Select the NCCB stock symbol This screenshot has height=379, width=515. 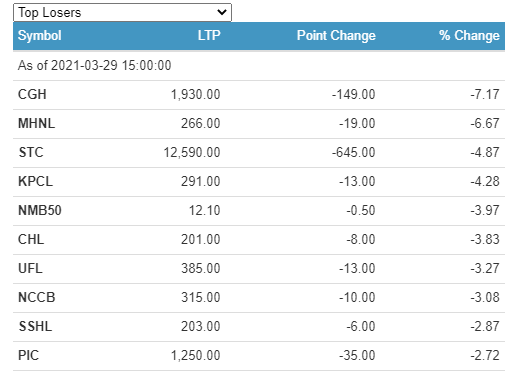tap(37, 297)
